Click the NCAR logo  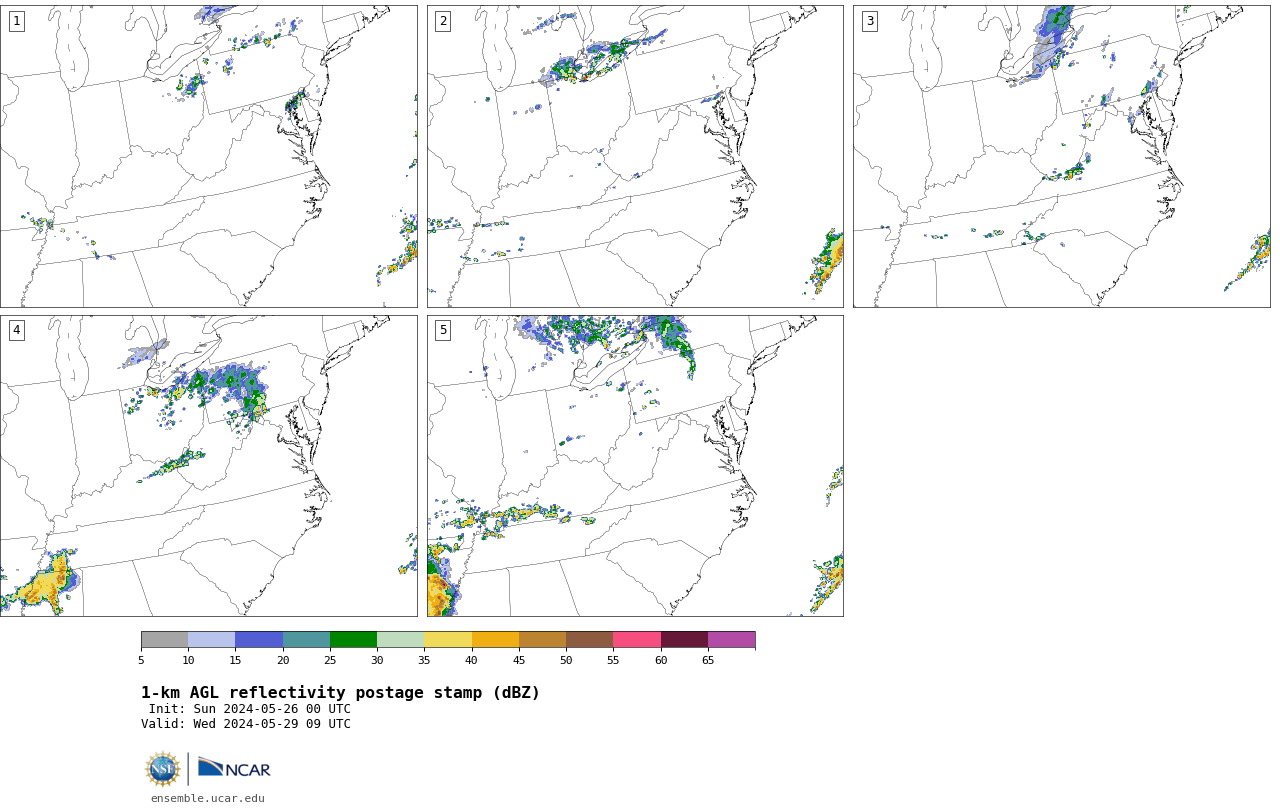234,768
